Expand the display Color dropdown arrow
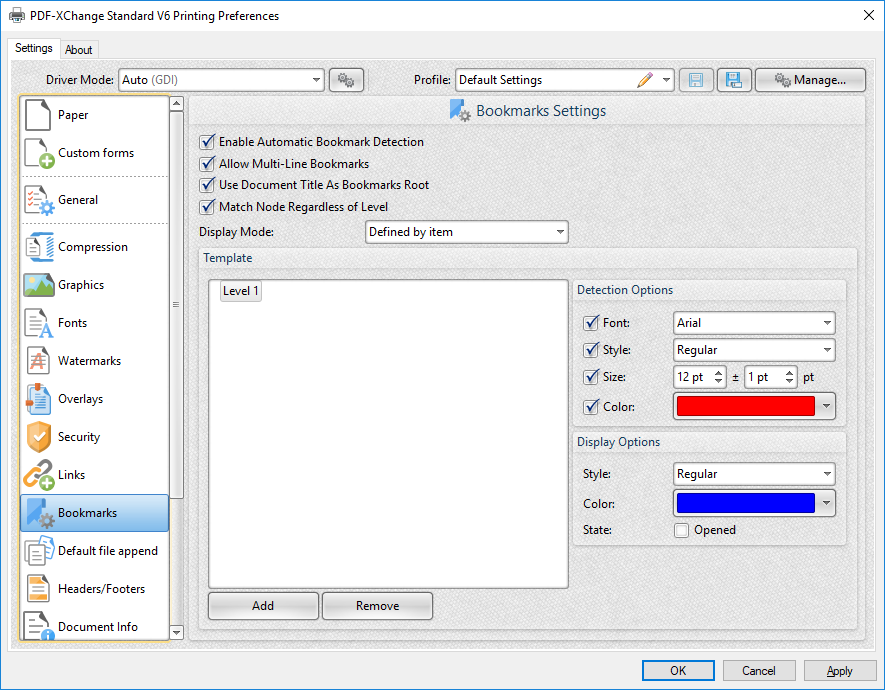 826,503
